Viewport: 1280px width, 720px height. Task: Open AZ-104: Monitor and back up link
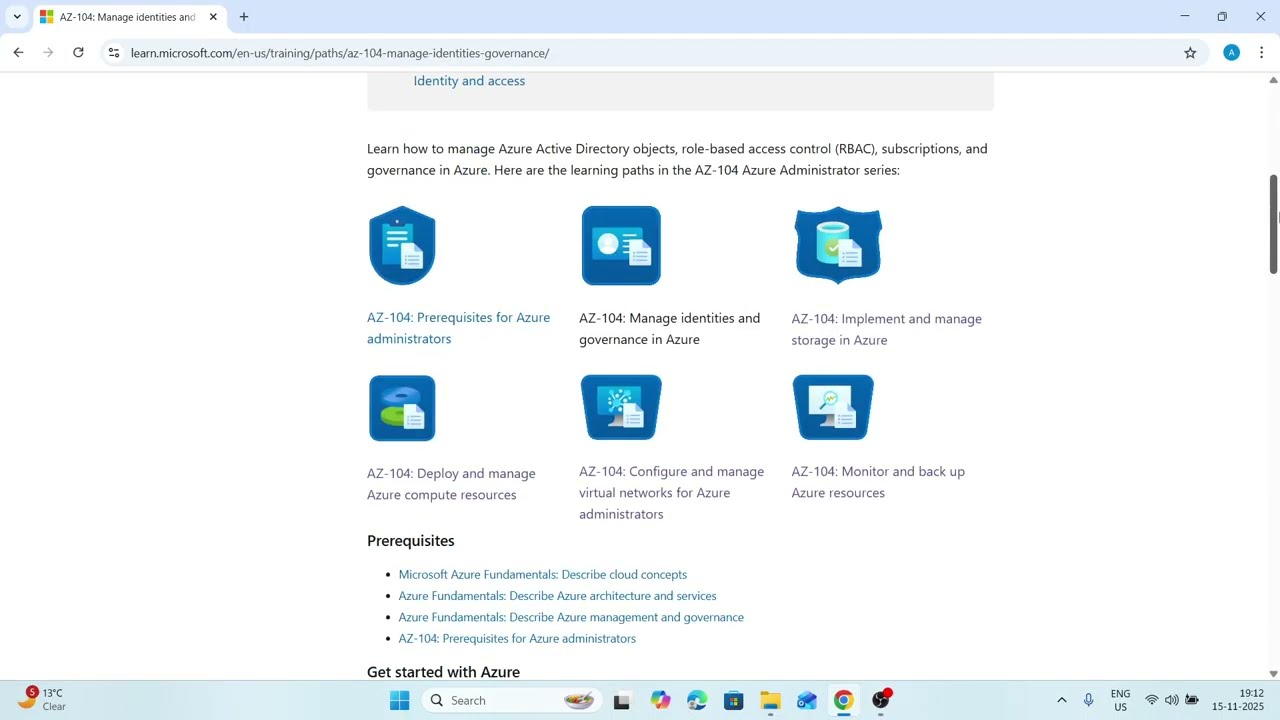(878, 482)
